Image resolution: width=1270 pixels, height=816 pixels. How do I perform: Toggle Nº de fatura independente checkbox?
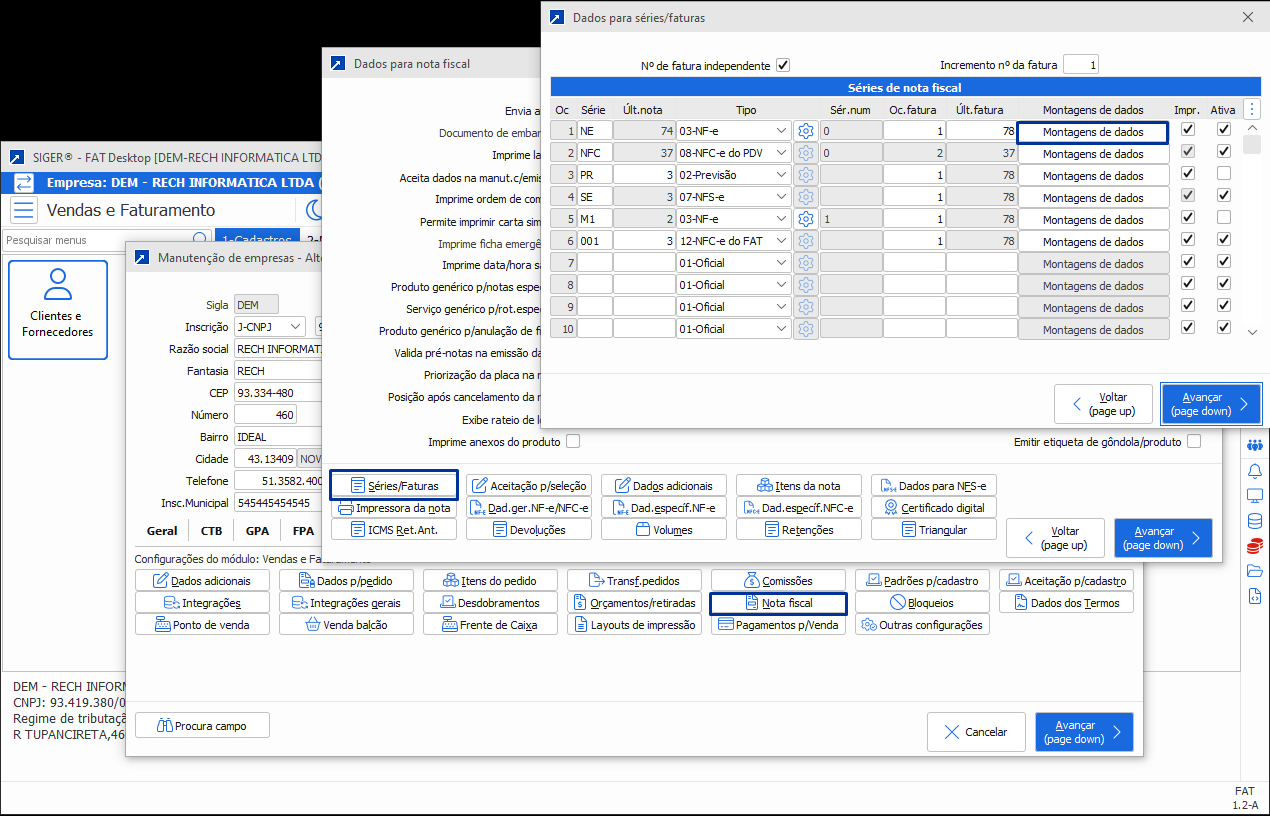783,65
